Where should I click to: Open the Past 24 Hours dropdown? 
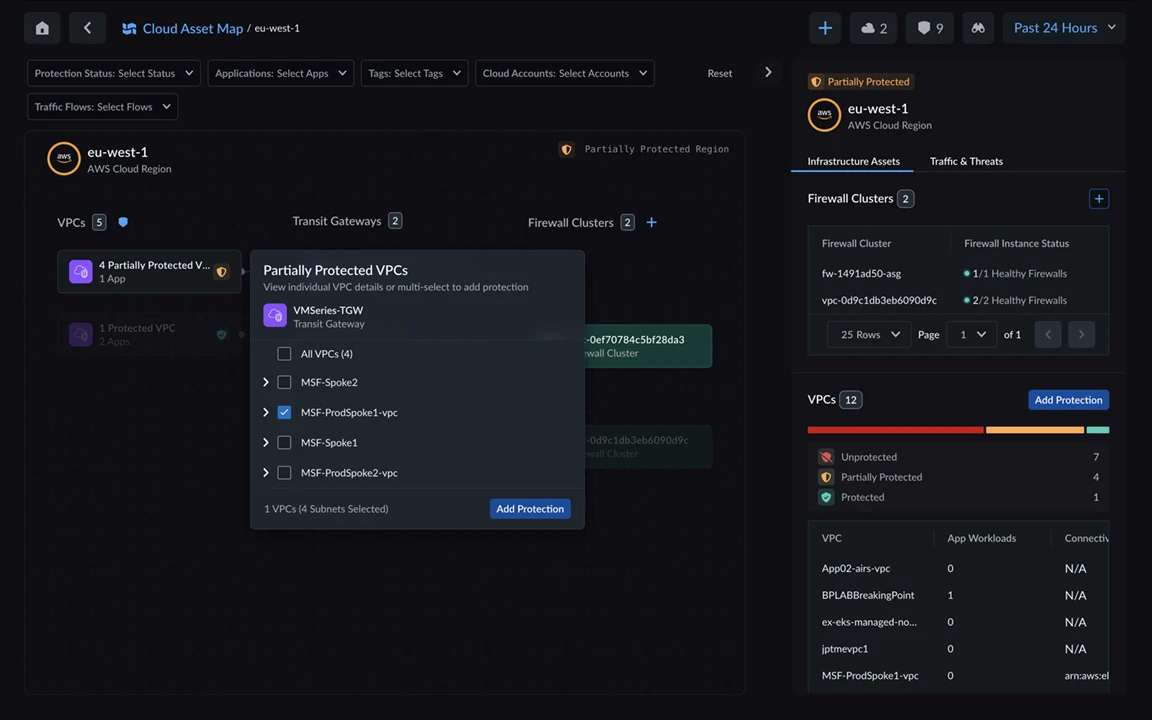1063,27
